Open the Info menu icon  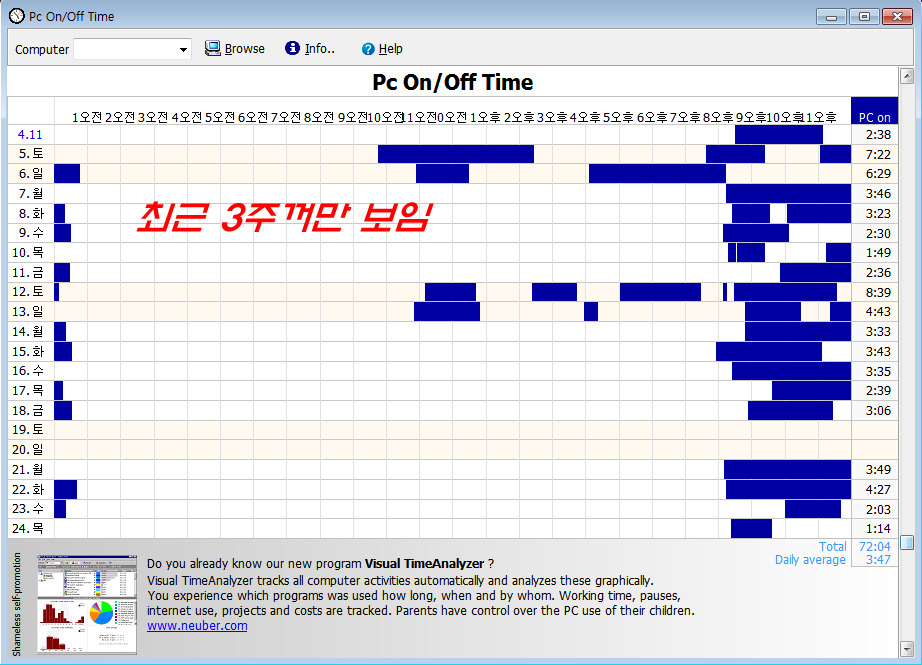292,48
